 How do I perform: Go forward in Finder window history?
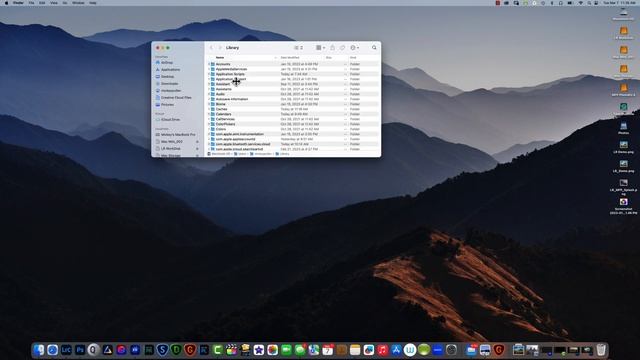tap(220, 48)
